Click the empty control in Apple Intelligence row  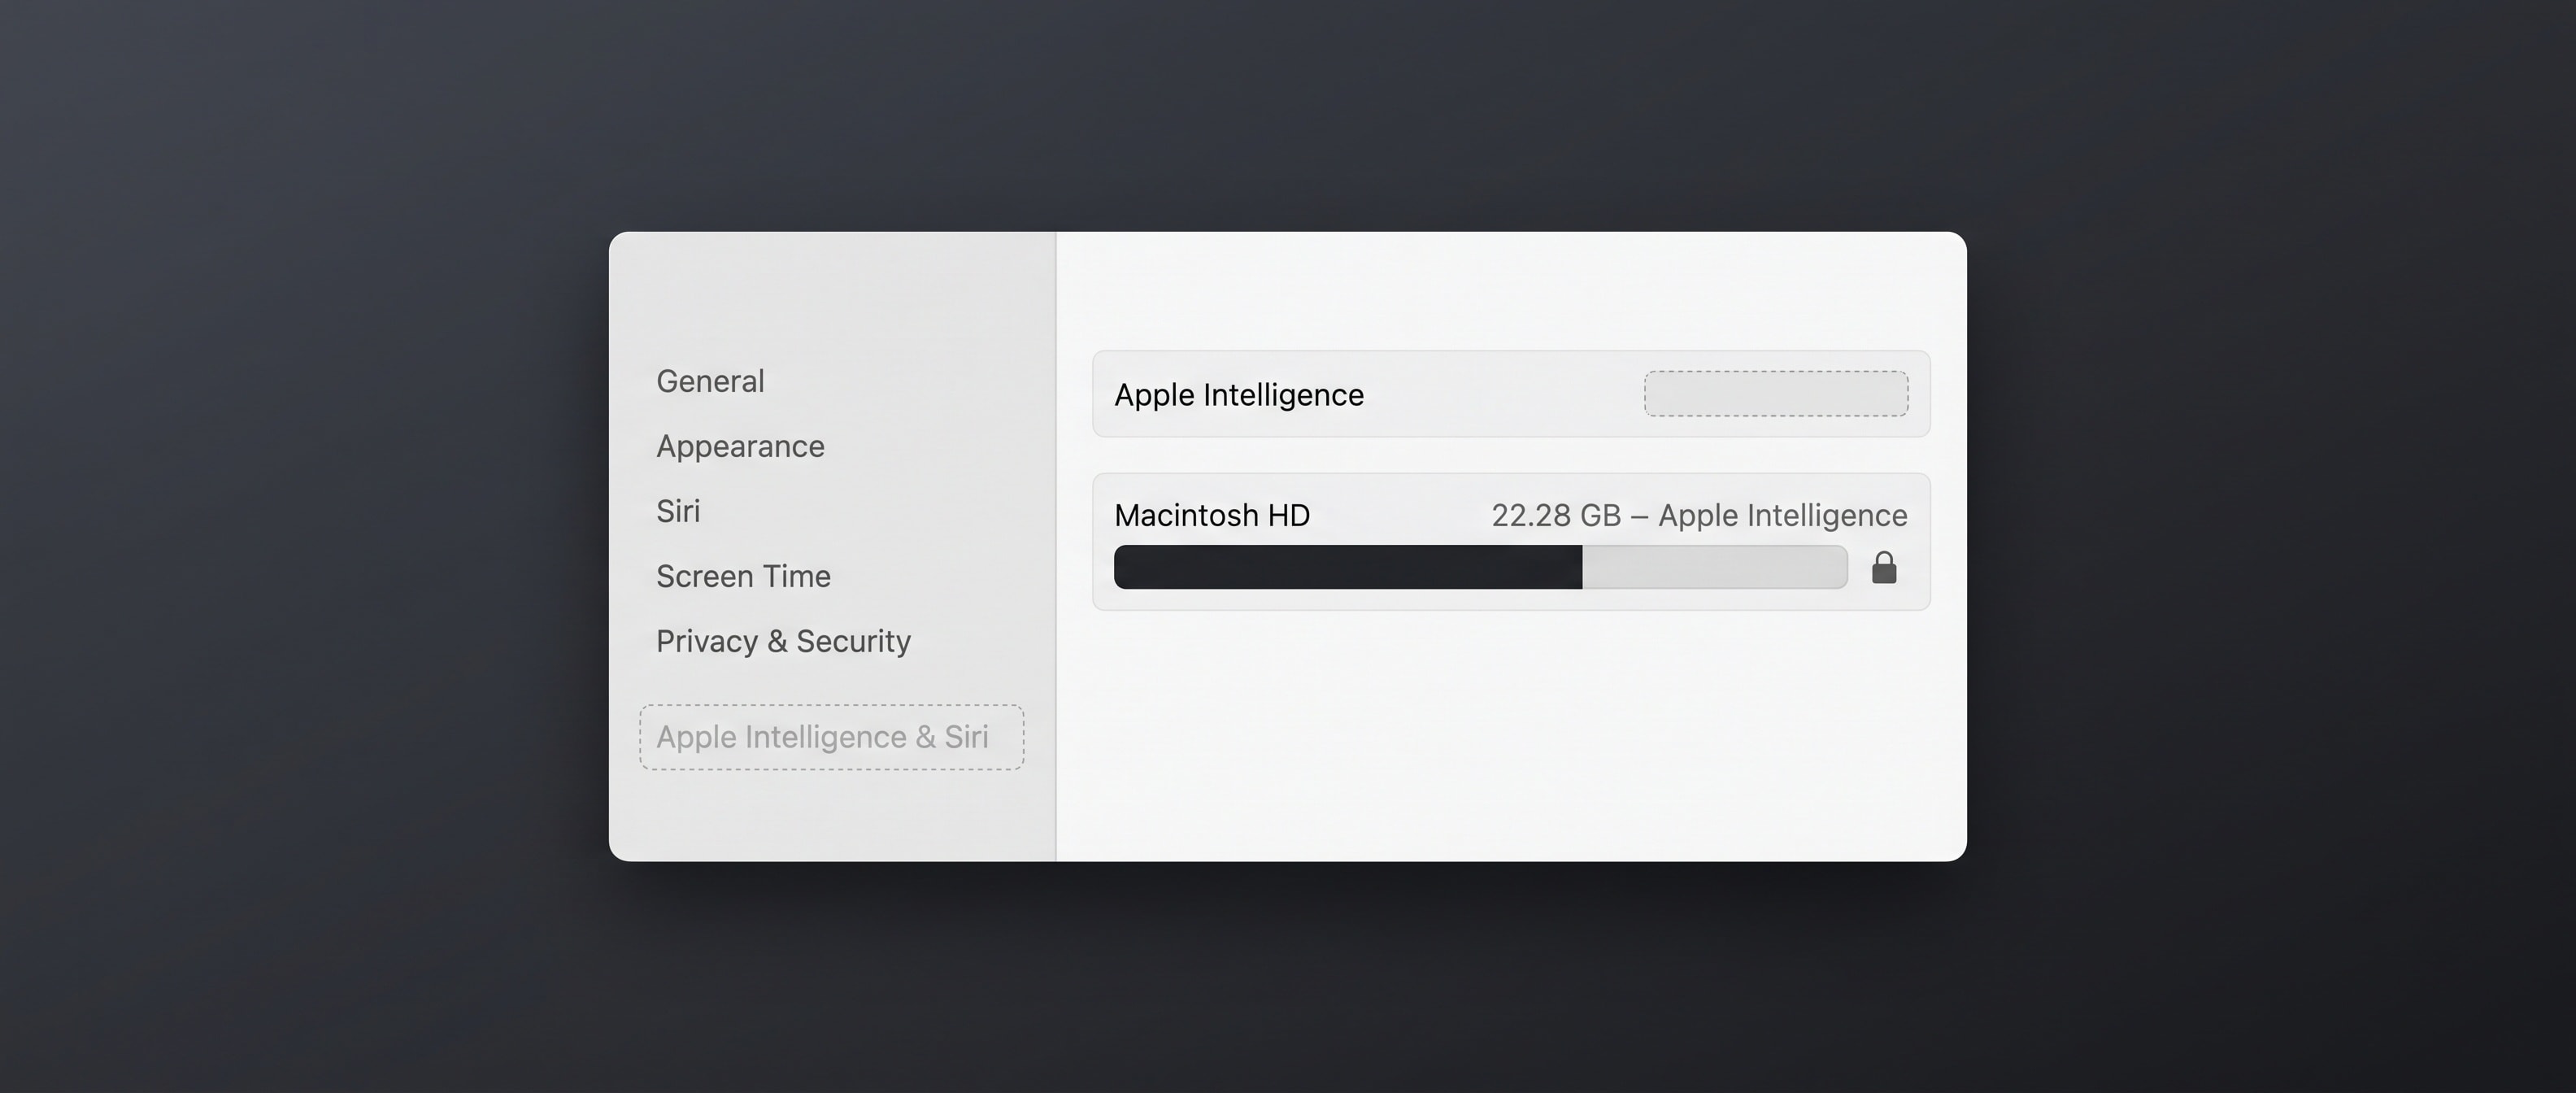coord(1776,394)
